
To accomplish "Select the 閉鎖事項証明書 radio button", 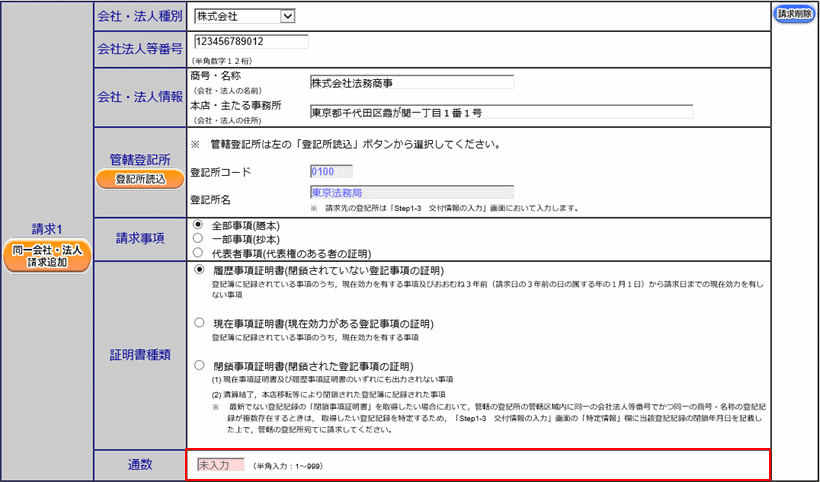I will [x=199, y=365].
